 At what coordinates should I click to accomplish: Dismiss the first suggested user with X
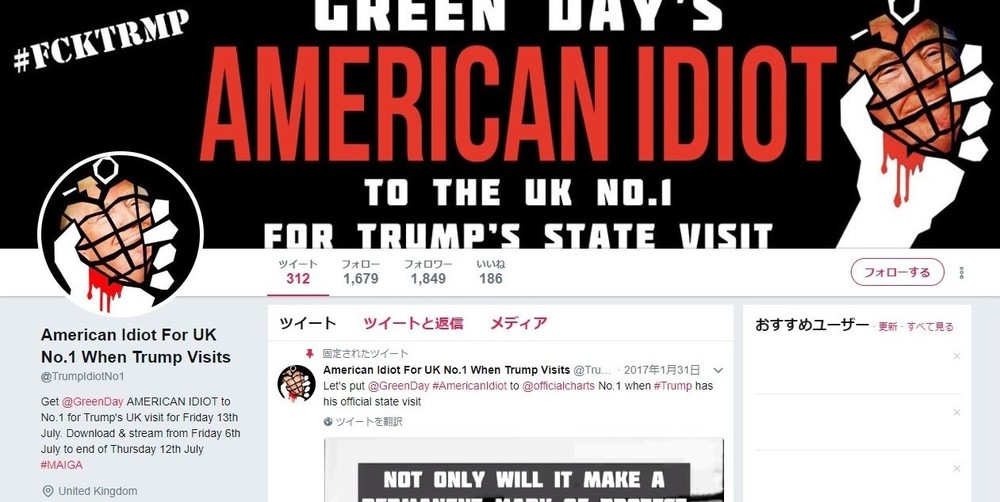pyautogui.click(x=956, y=356)
